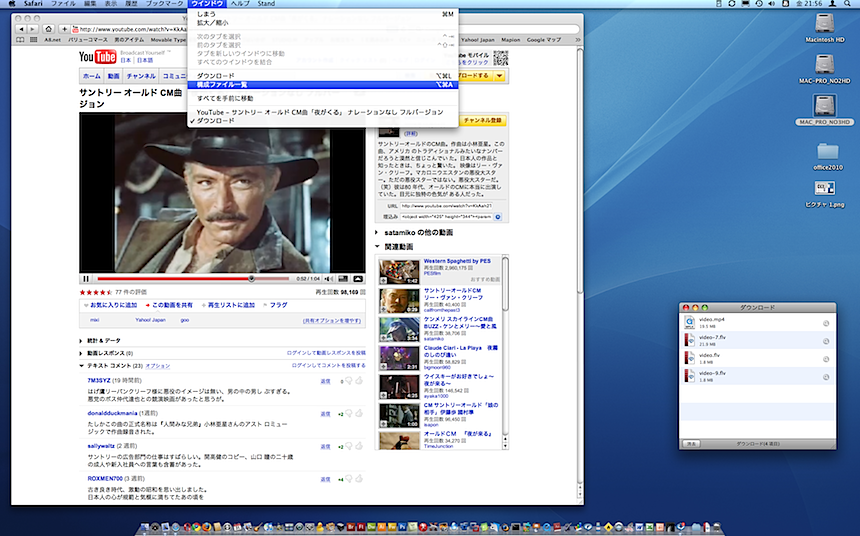This screenshot has height=536, width=860.
Task: Flag the video with フラグ link
Action: point(278,305)
